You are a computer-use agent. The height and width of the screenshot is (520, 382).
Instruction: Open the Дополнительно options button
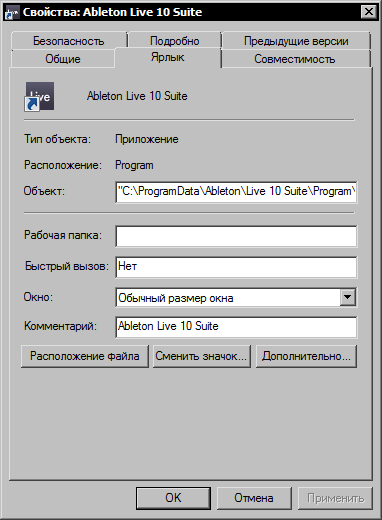pos(306,356)
